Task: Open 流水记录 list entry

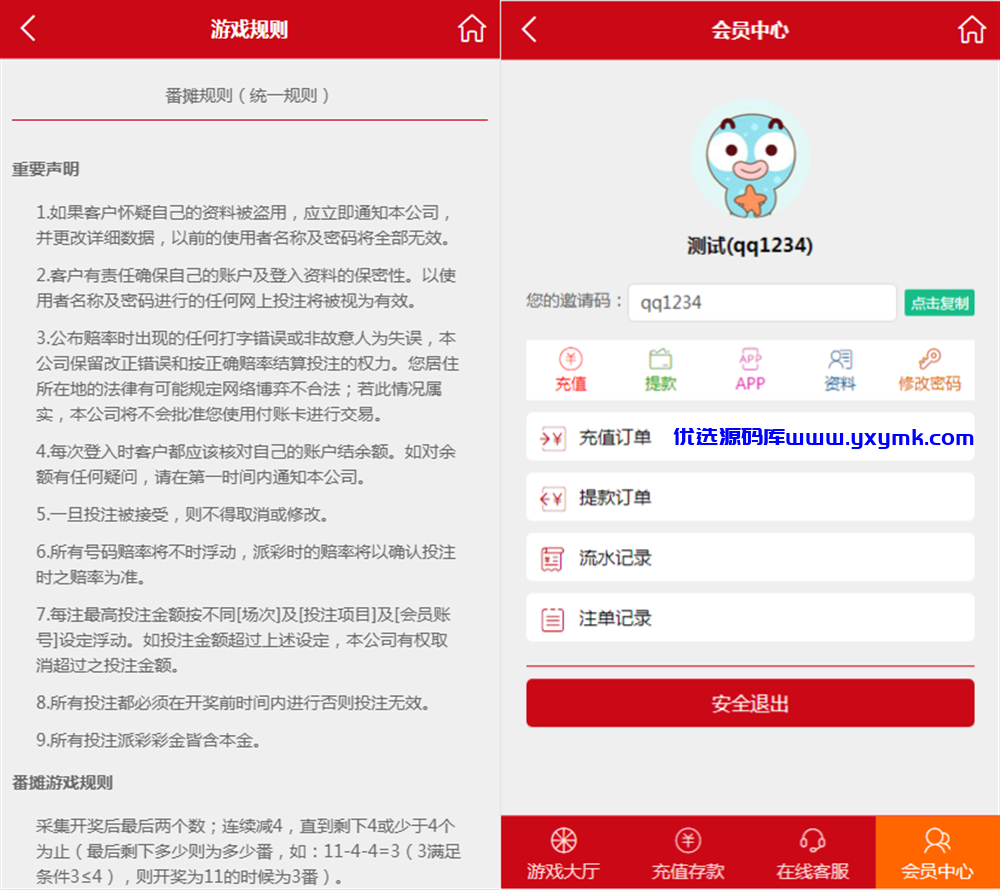Action: [750, 558]
